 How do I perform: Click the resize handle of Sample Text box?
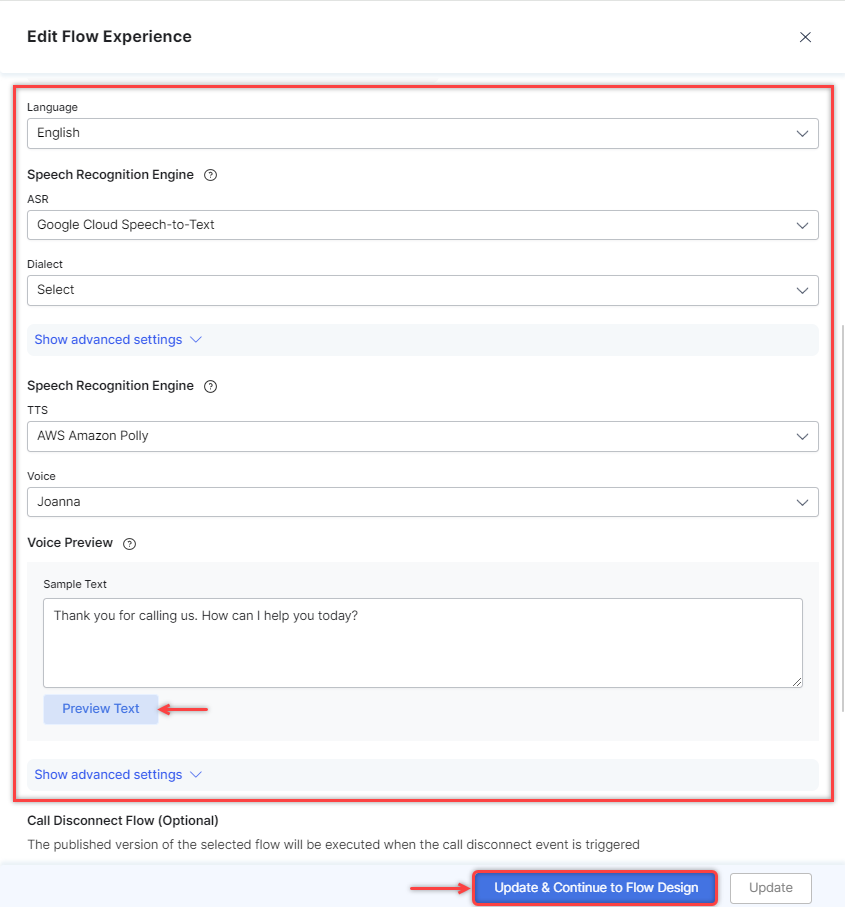pyautogui.click(x=797, y=682)
